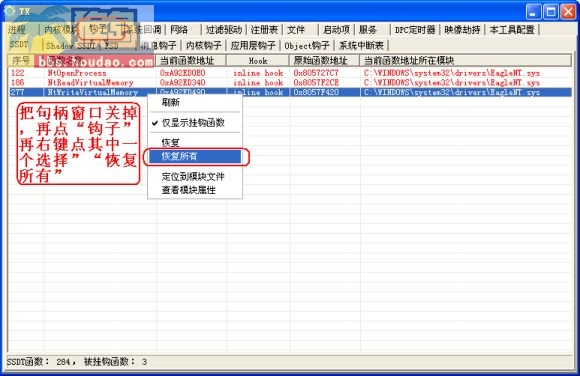Open the 系统中断表 sub-tab
This screenshot has width=580, height=376.
point(361,46)
